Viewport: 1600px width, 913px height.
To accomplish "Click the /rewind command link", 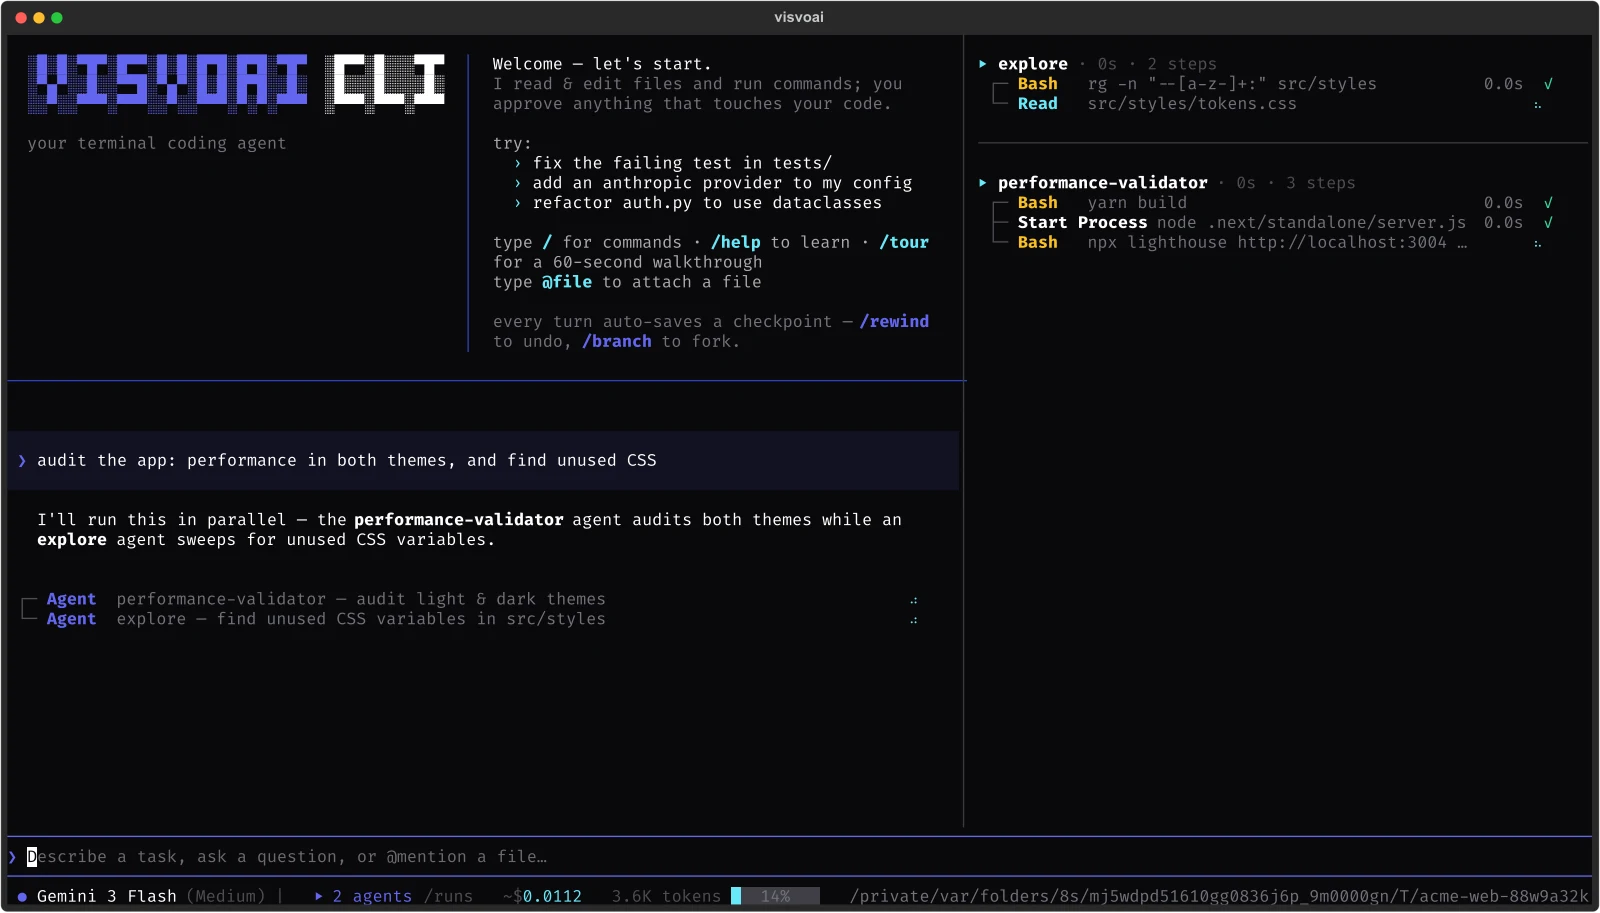I will [894, 321].
